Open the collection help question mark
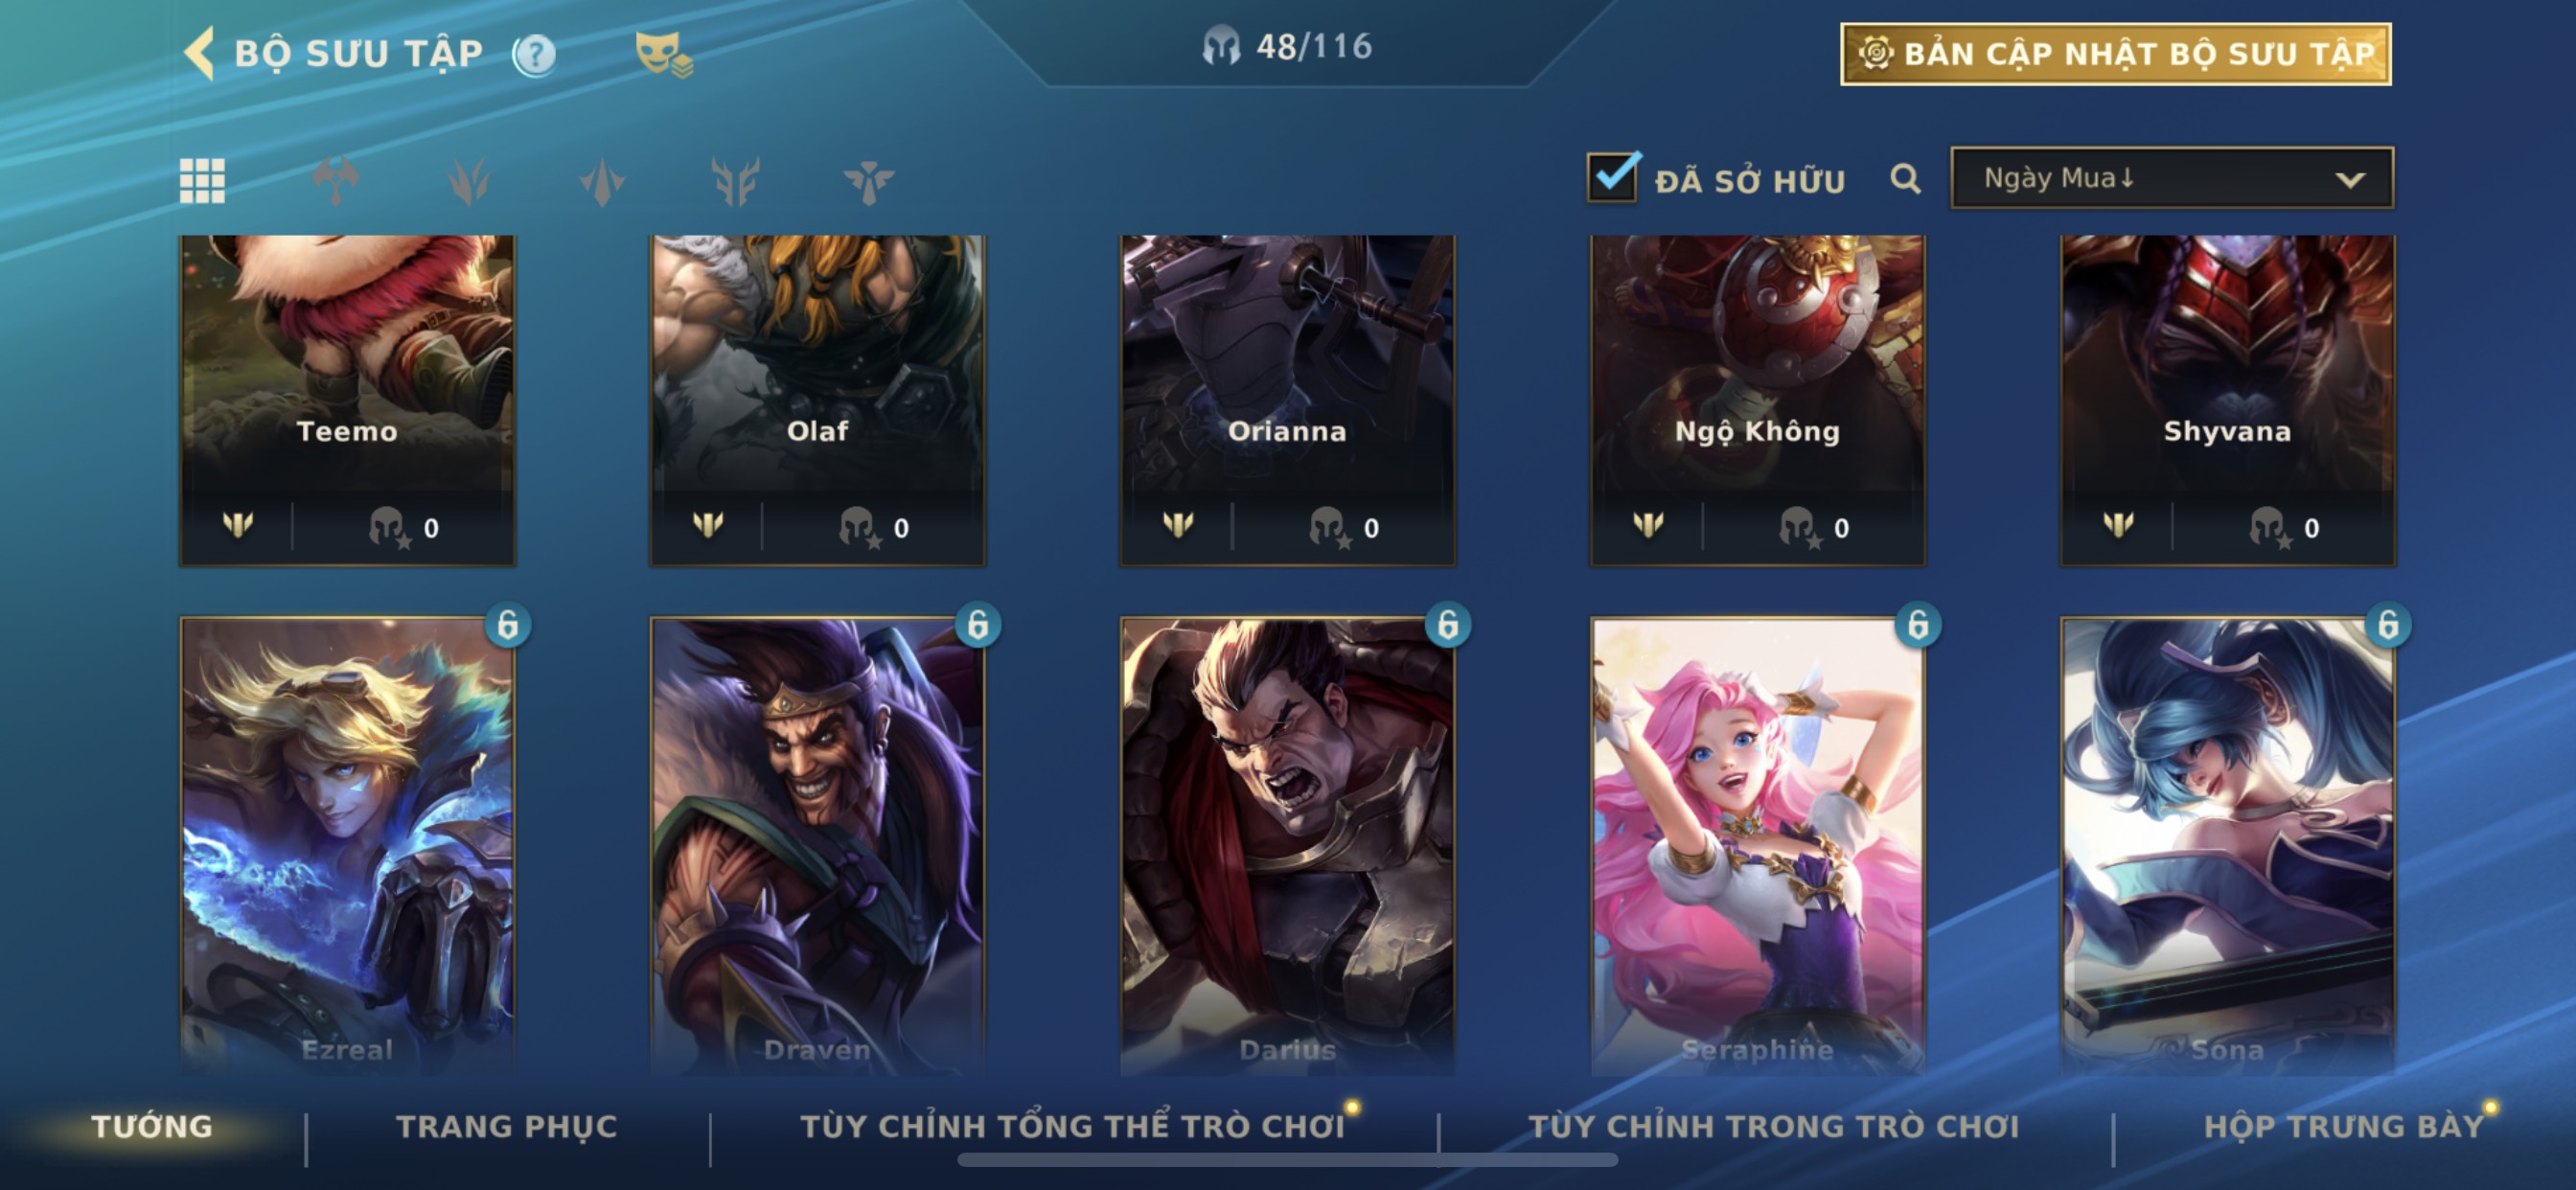Viewport: 2576px width, 1190px height. pos(534,54)
